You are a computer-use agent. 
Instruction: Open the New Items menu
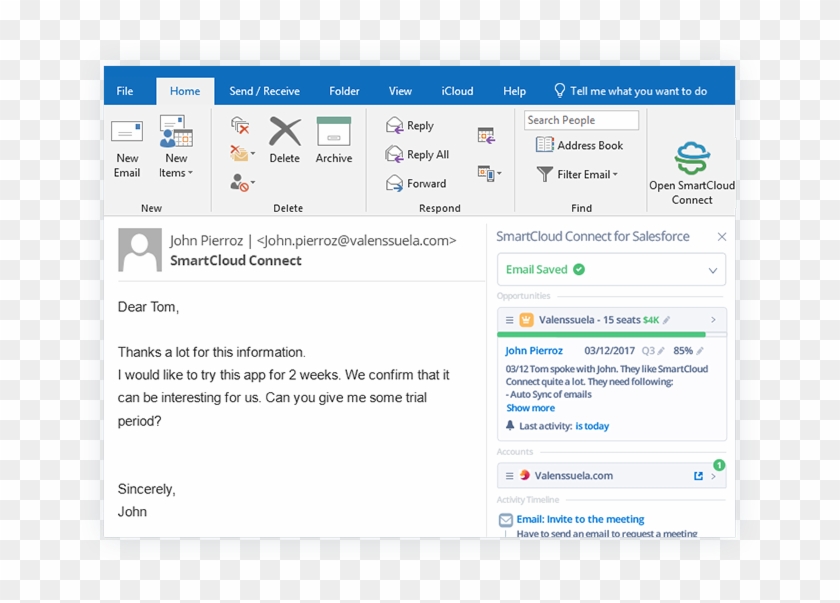[176, 147]
